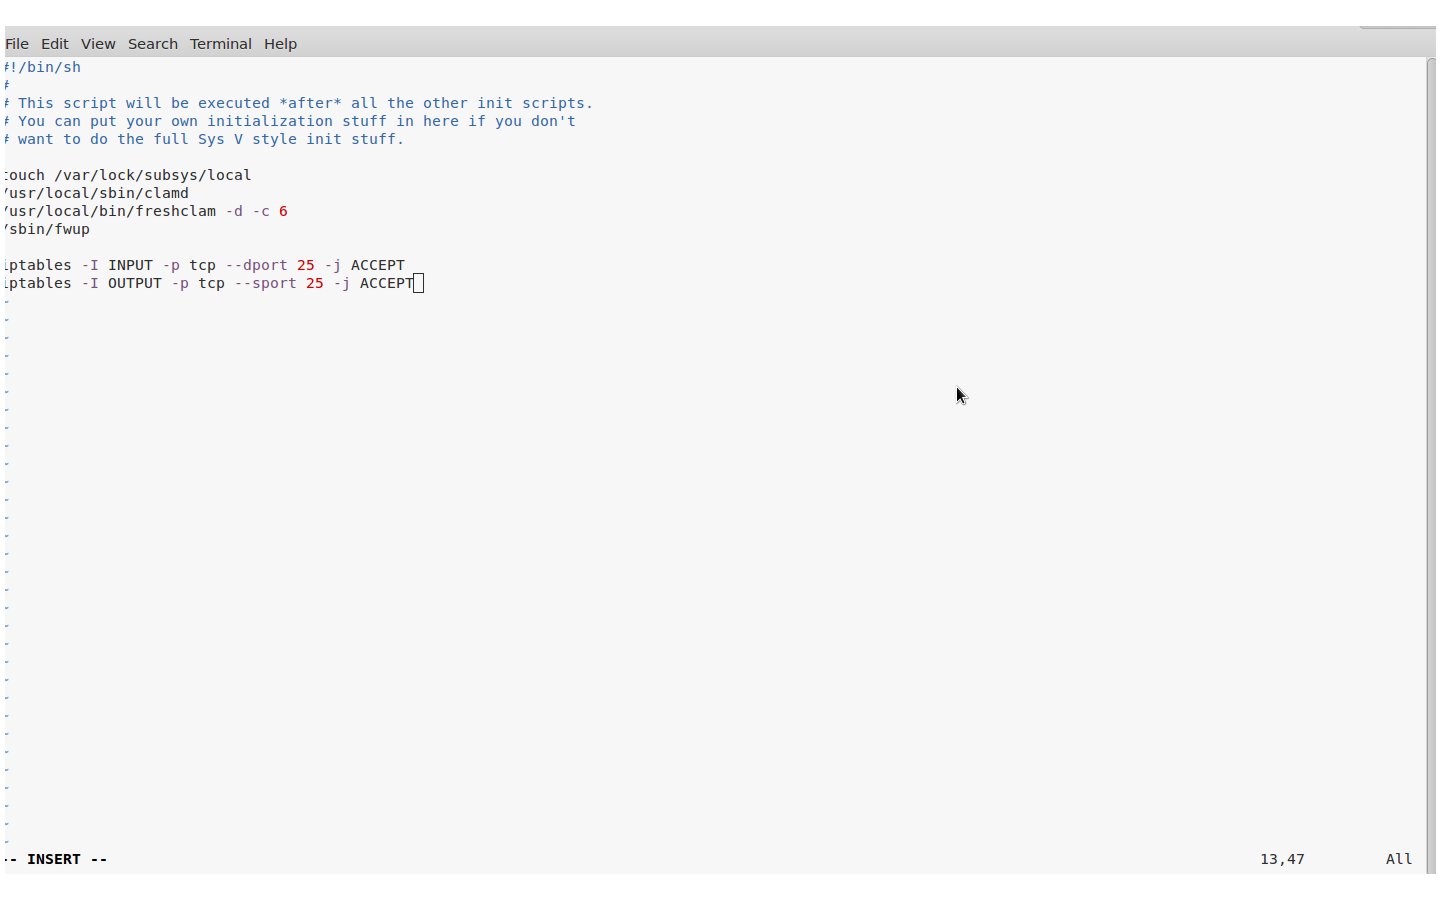Click the -- INSERT -- mode indicator

click(55, 858)
